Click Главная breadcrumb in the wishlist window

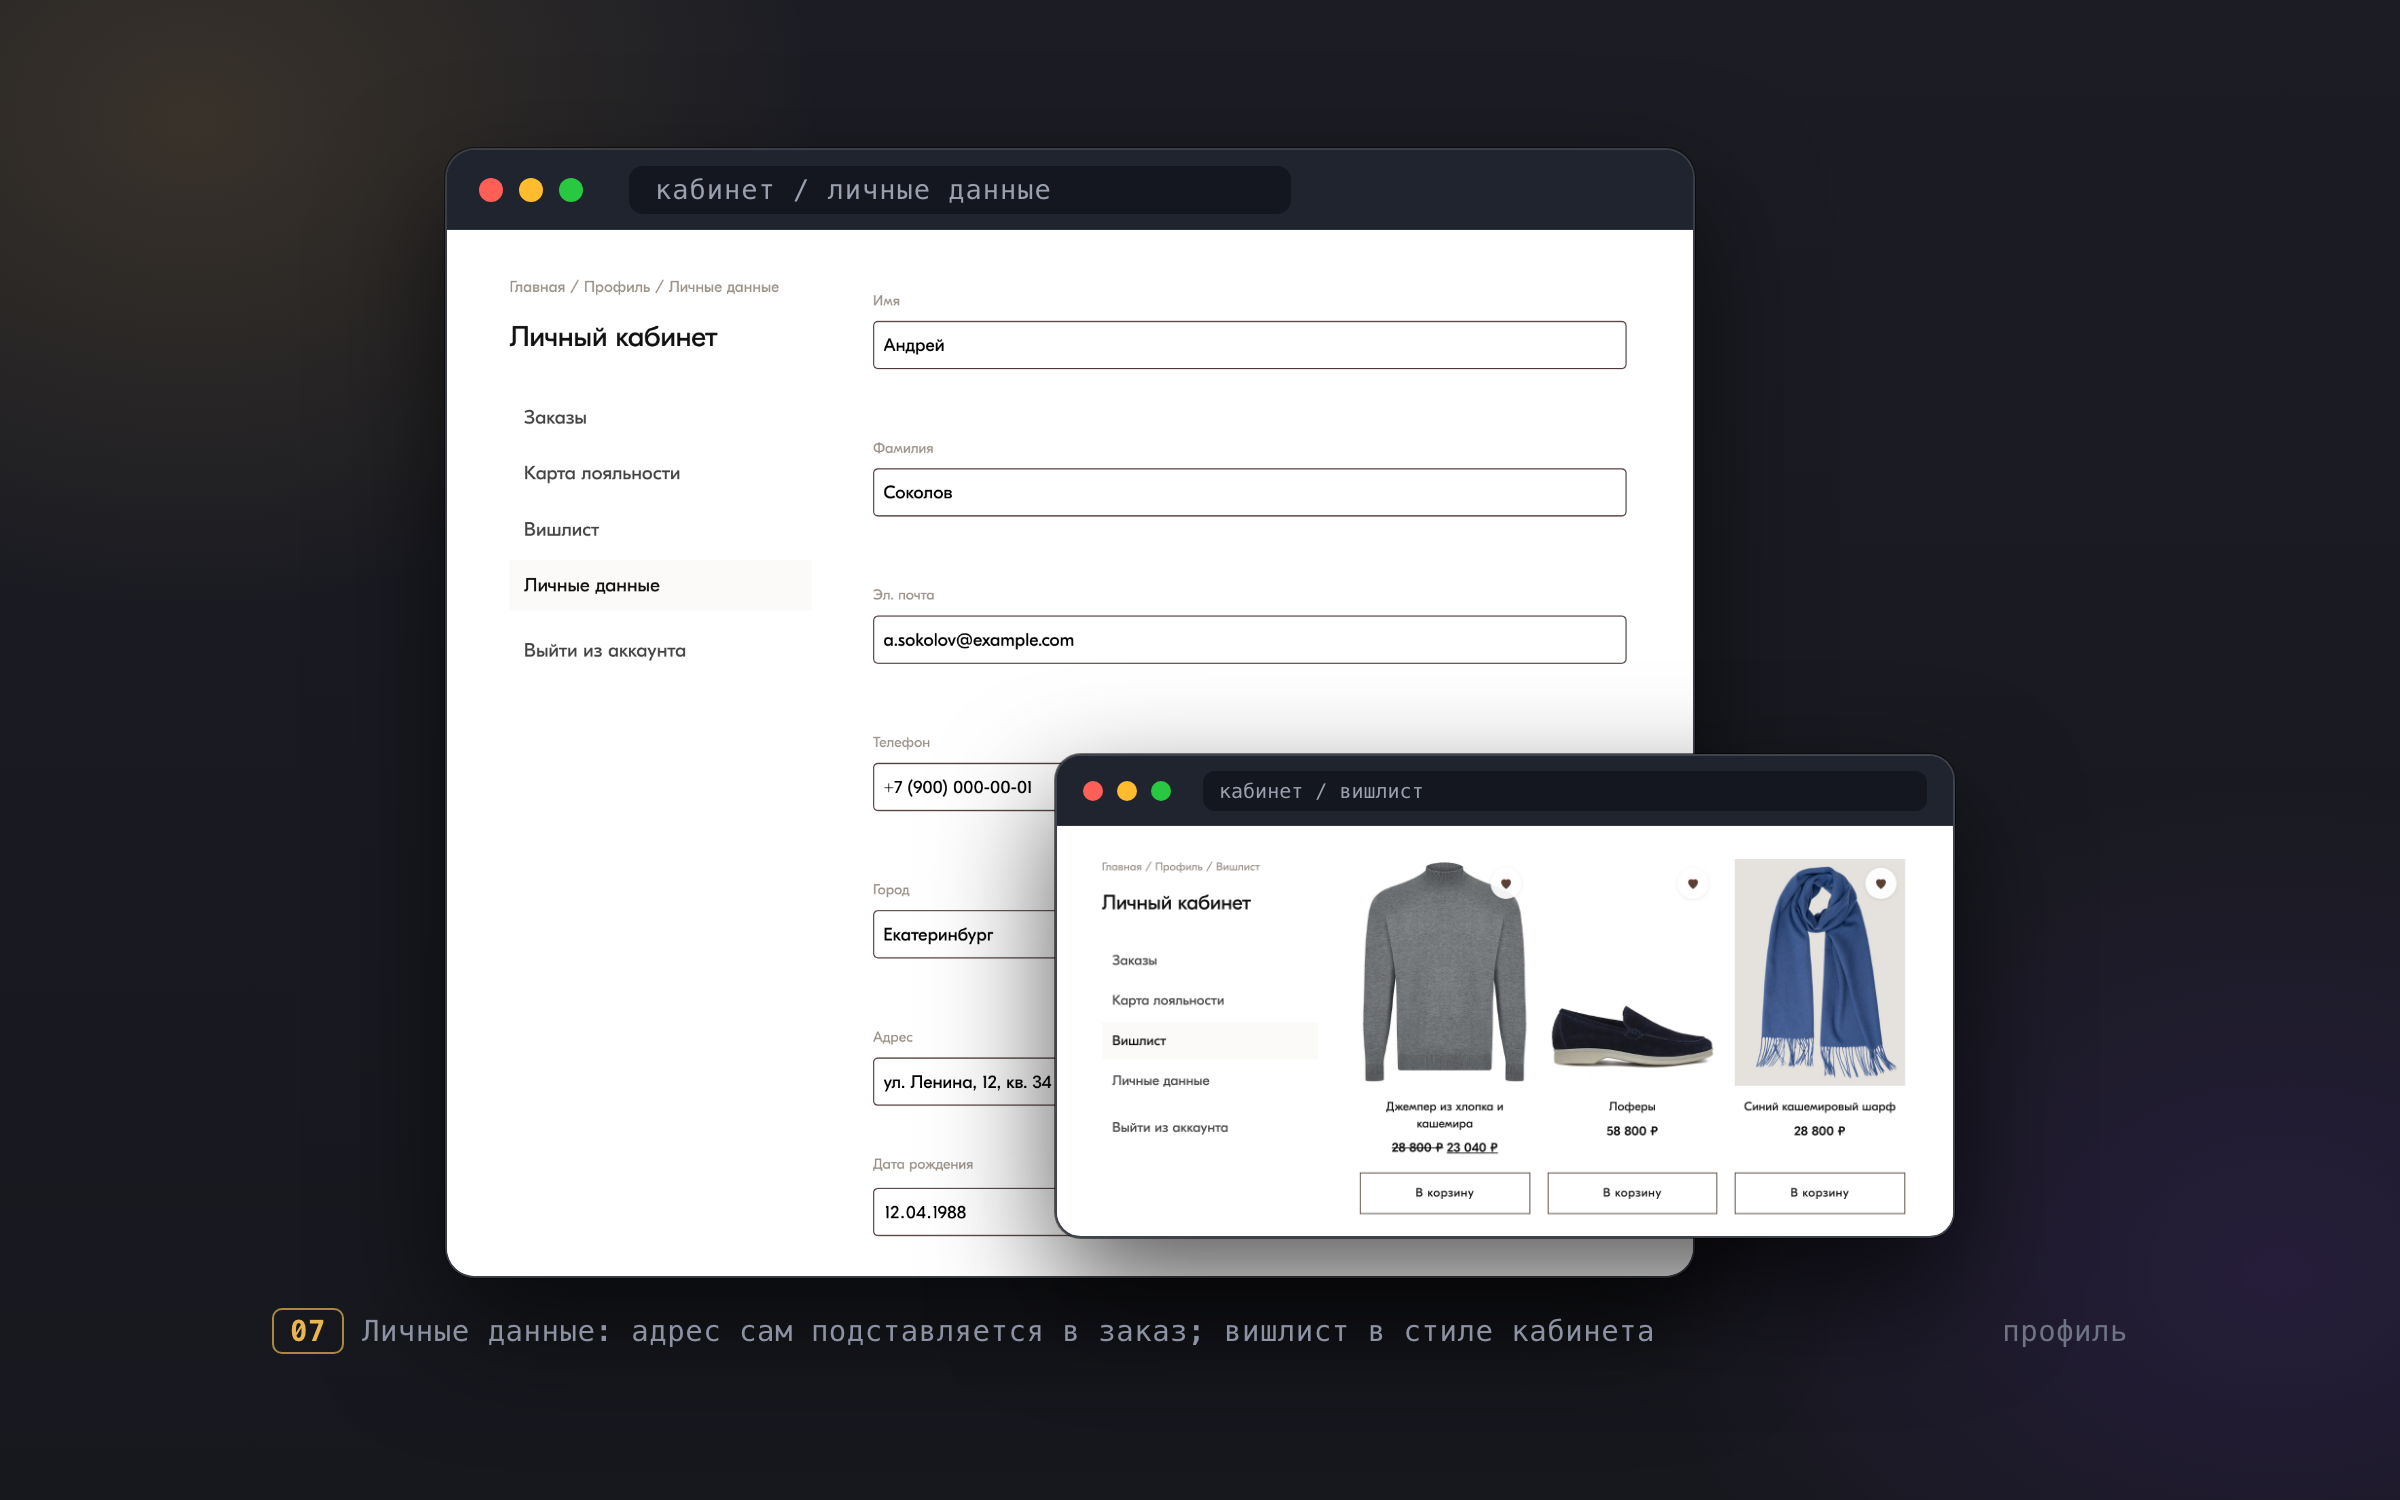point(1121,867)
